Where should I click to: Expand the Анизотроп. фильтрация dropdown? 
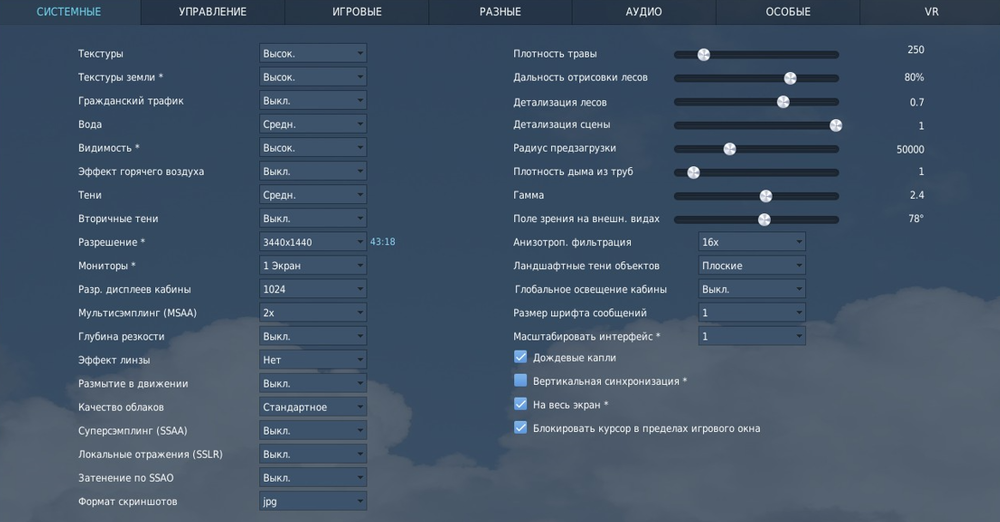tap(751, 242)
